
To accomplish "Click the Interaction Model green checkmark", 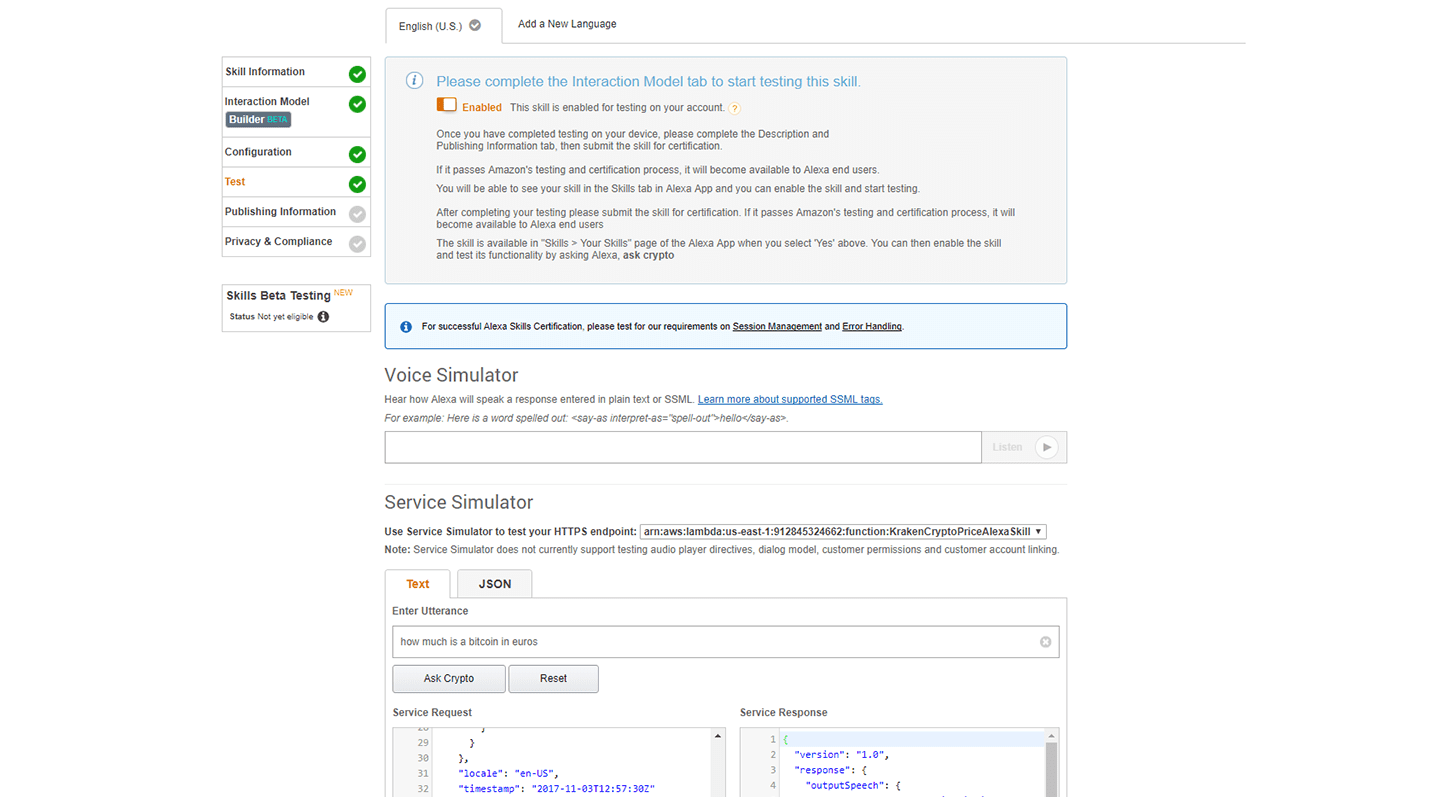I will (357, 104).
